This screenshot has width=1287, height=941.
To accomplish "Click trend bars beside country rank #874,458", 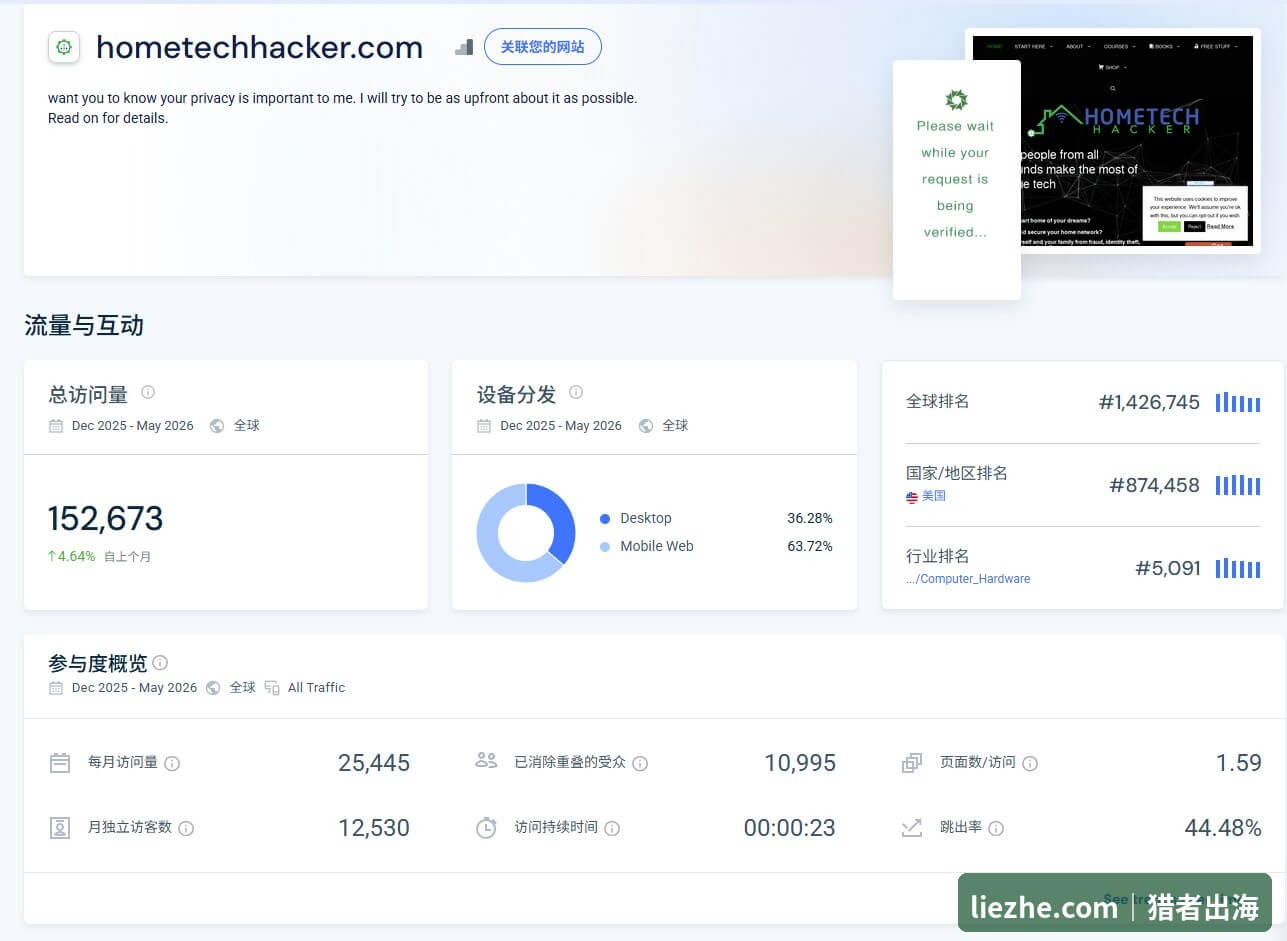I will (1238, 485).
